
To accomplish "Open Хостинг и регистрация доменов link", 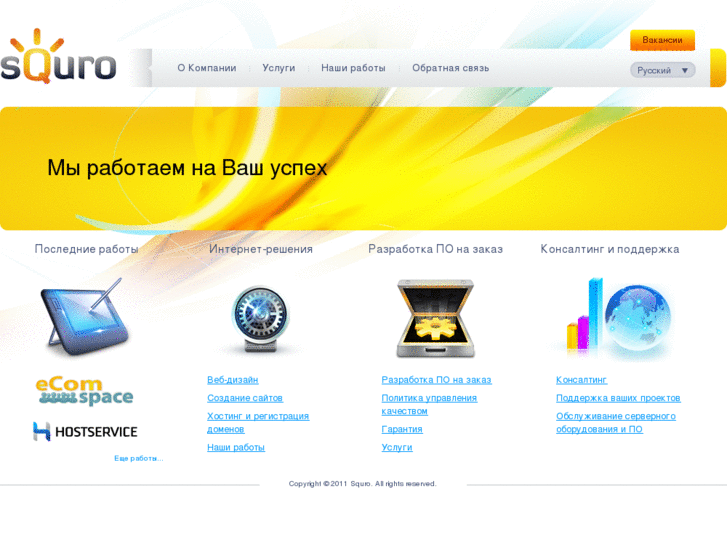I will (x=258, y=423).
